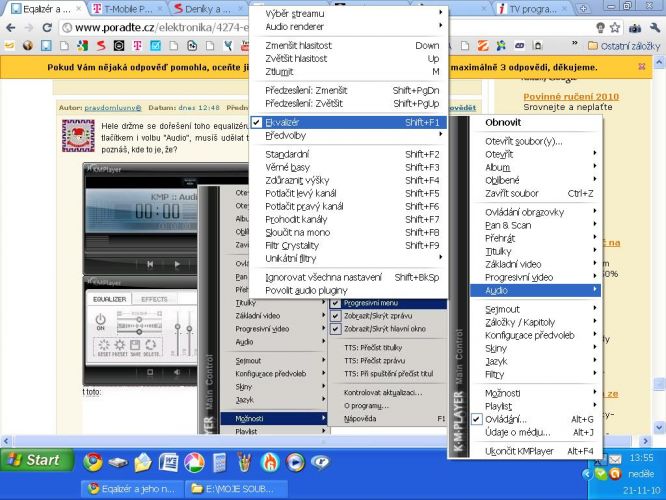This screenshot has height=500, width=666.
Task: Expand the Záložky / Kapitoly submenu
Action: coord(535,322)
